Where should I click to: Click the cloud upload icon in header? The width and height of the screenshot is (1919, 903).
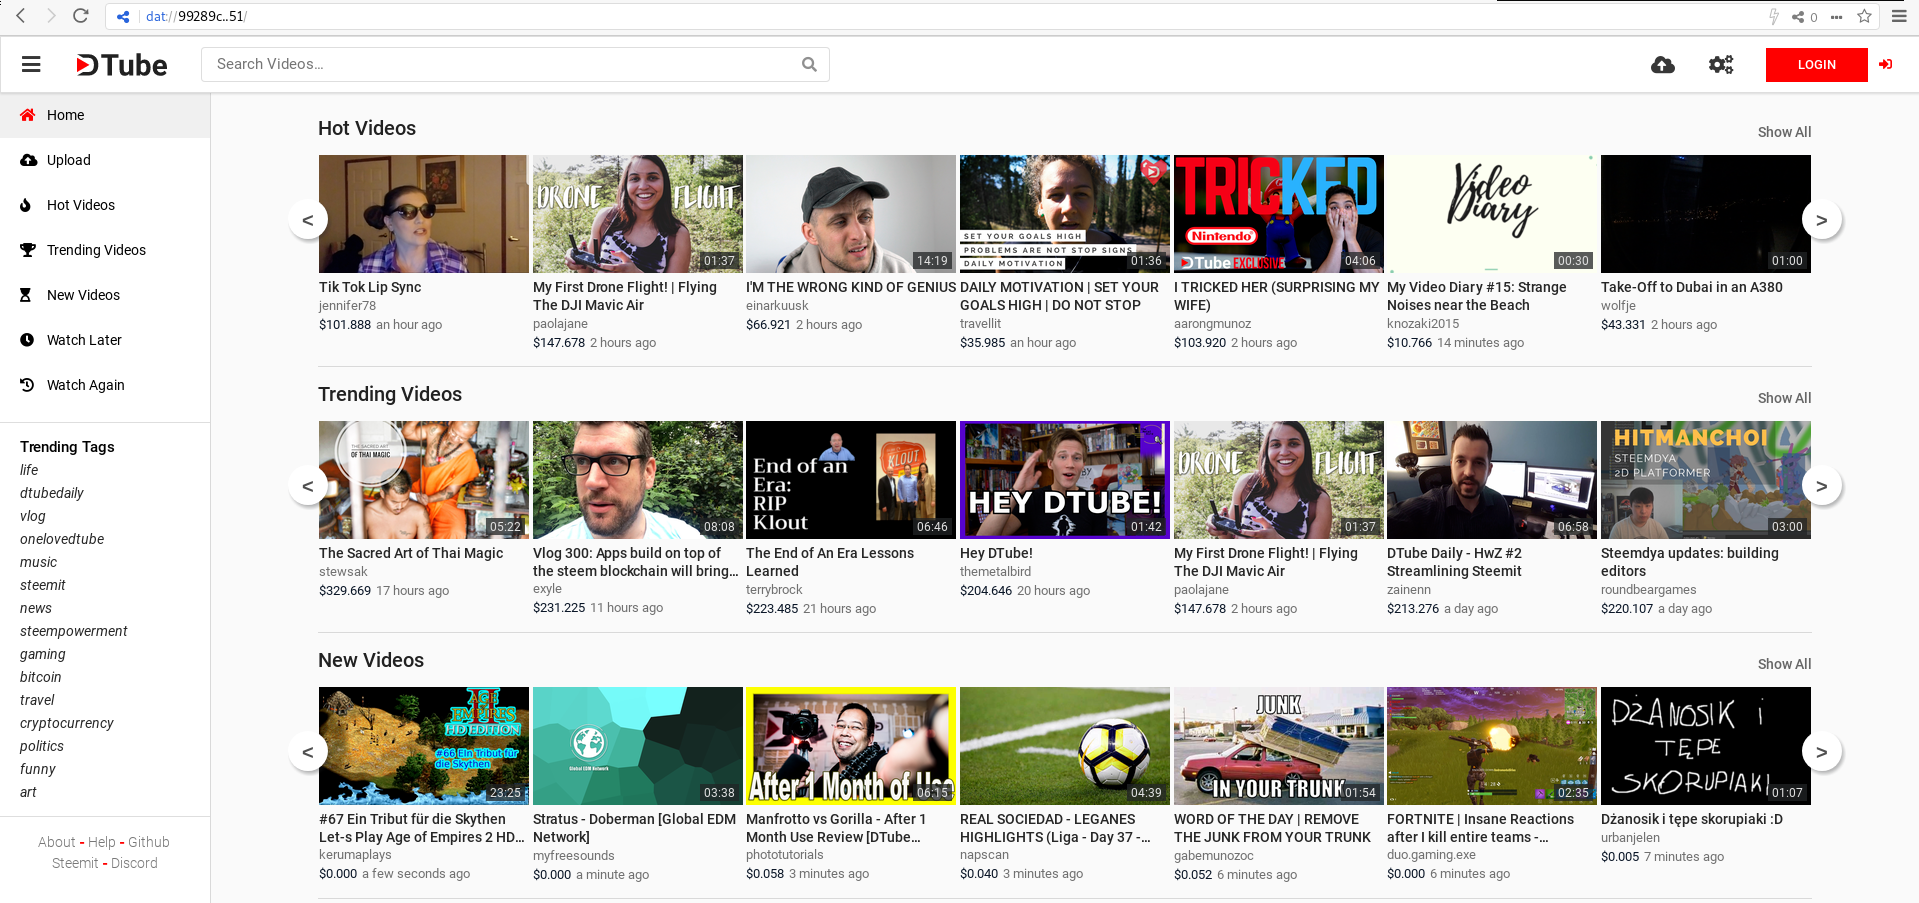point(1662,65)
